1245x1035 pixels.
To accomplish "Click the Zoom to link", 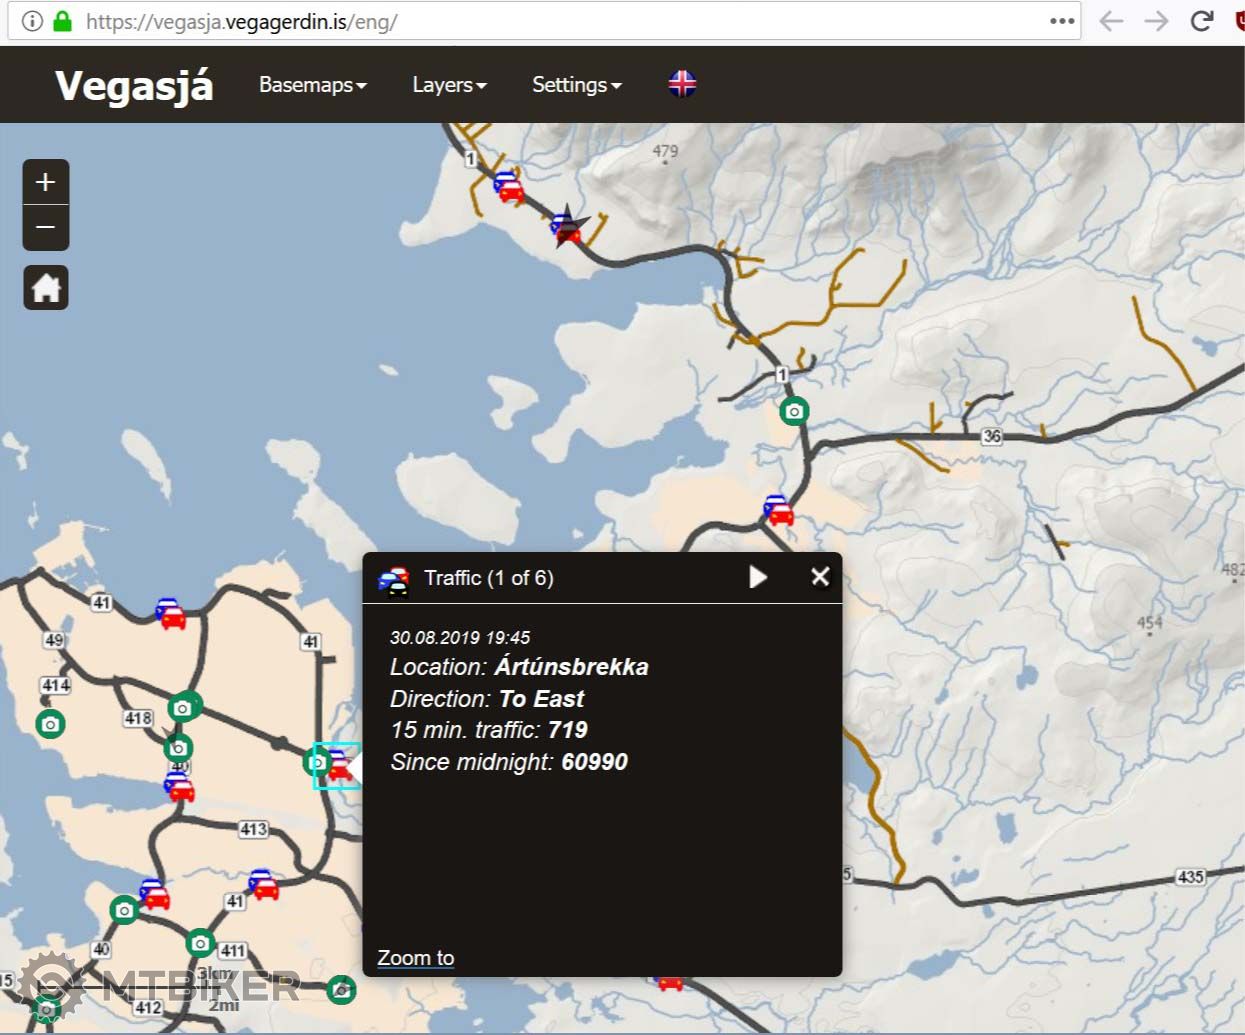I will click(x=416, y=958).
